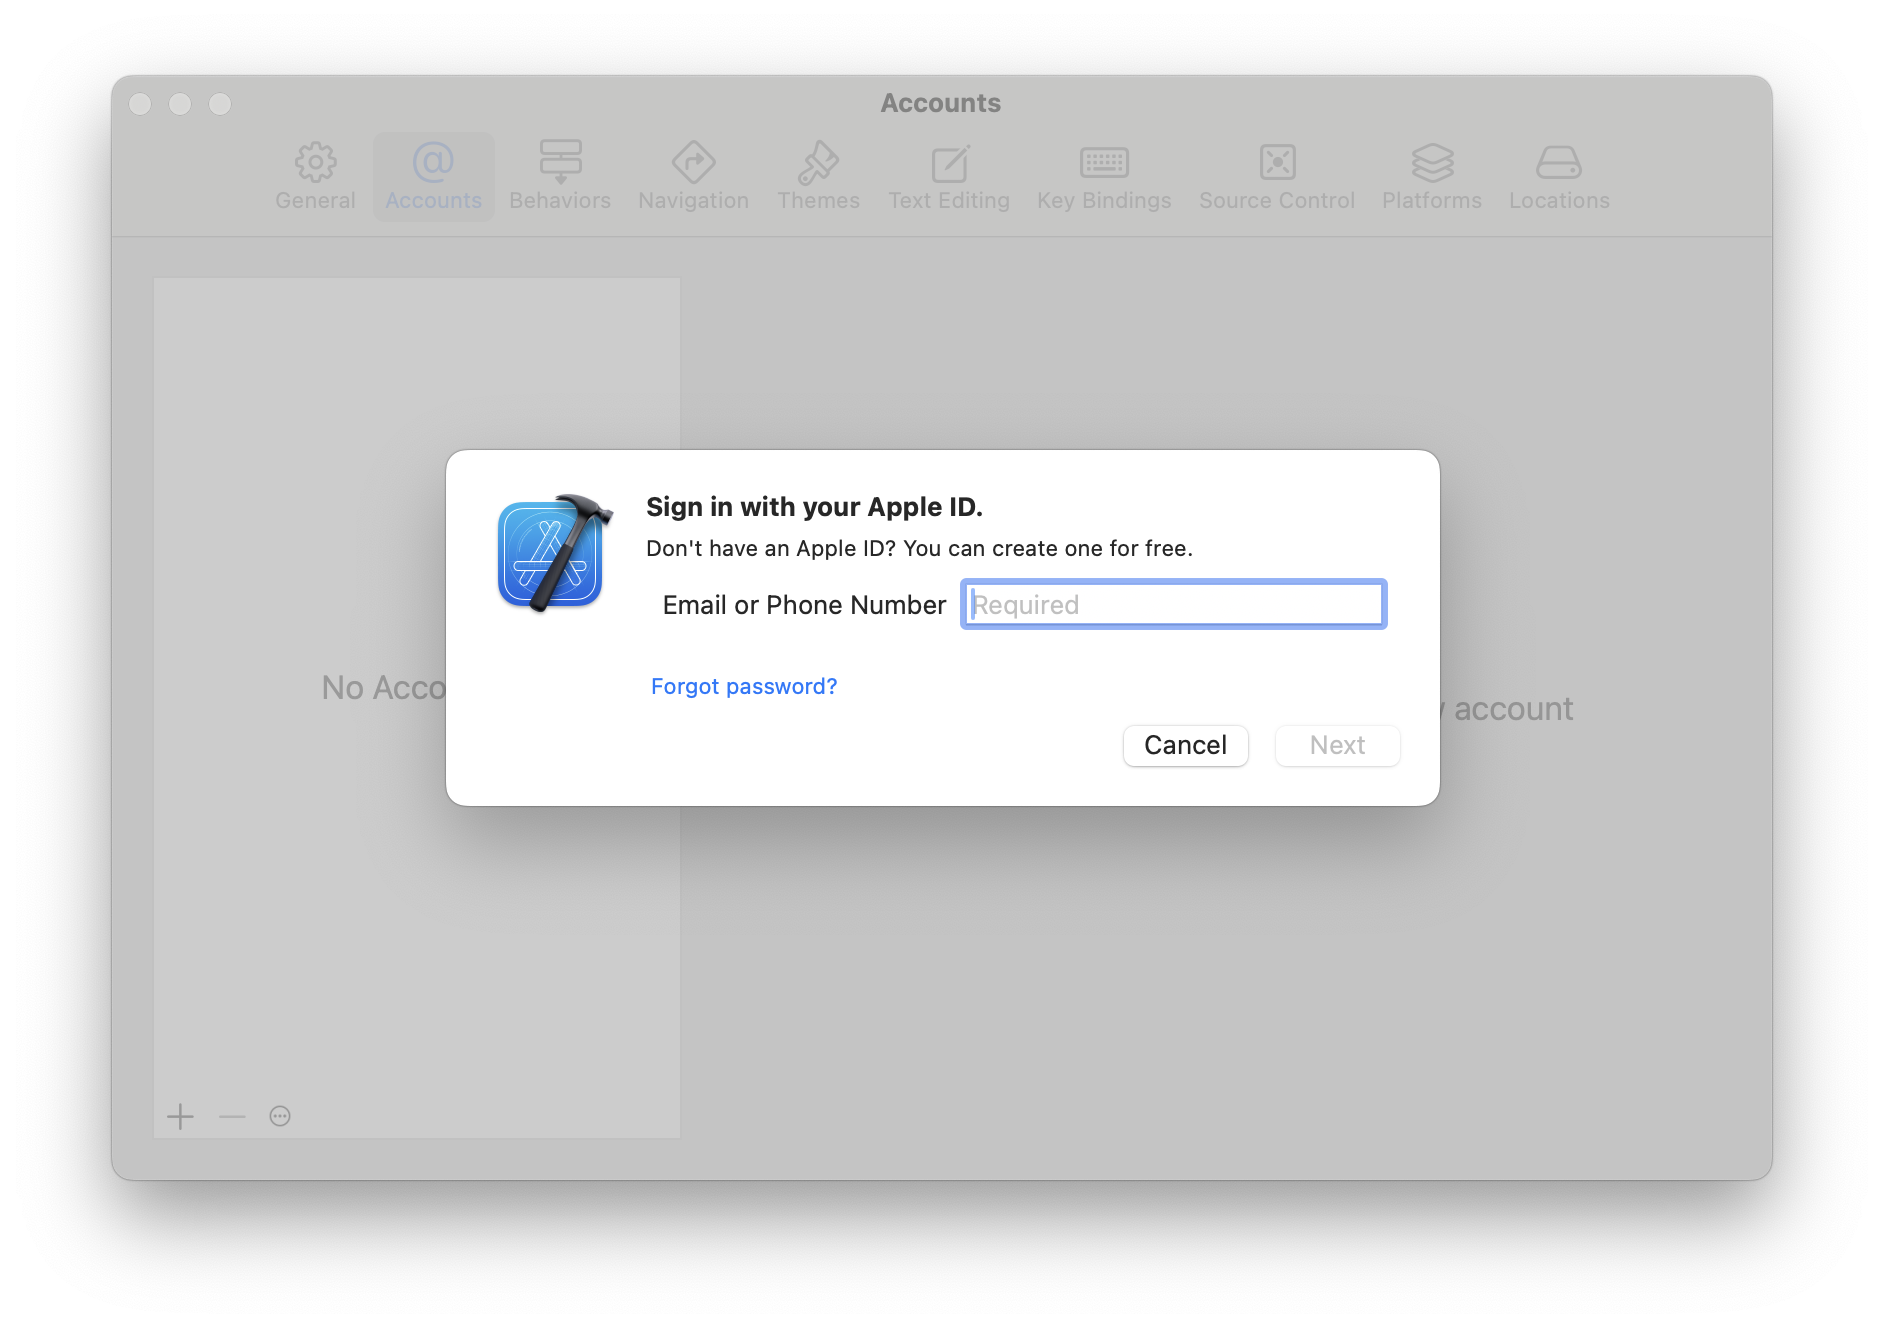Open the Themes paintbrush icon
The image size is (1884, 1328).
point(818,161)
